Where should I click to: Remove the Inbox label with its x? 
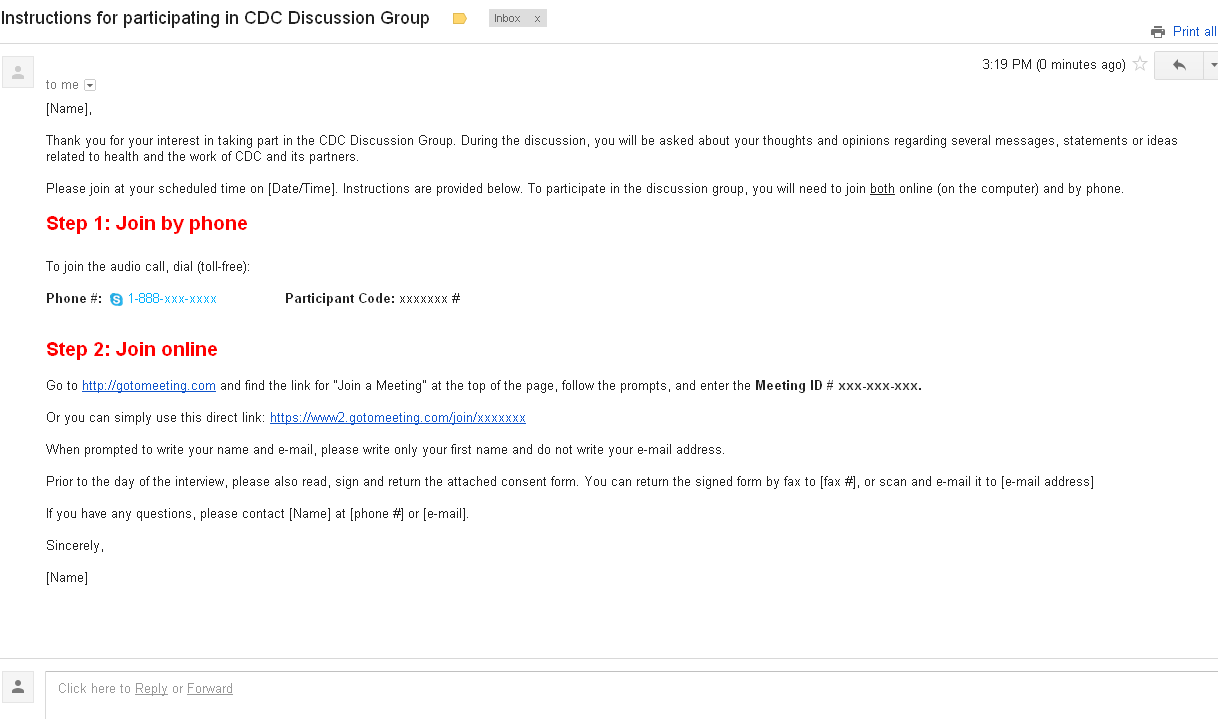coord(537,19)
